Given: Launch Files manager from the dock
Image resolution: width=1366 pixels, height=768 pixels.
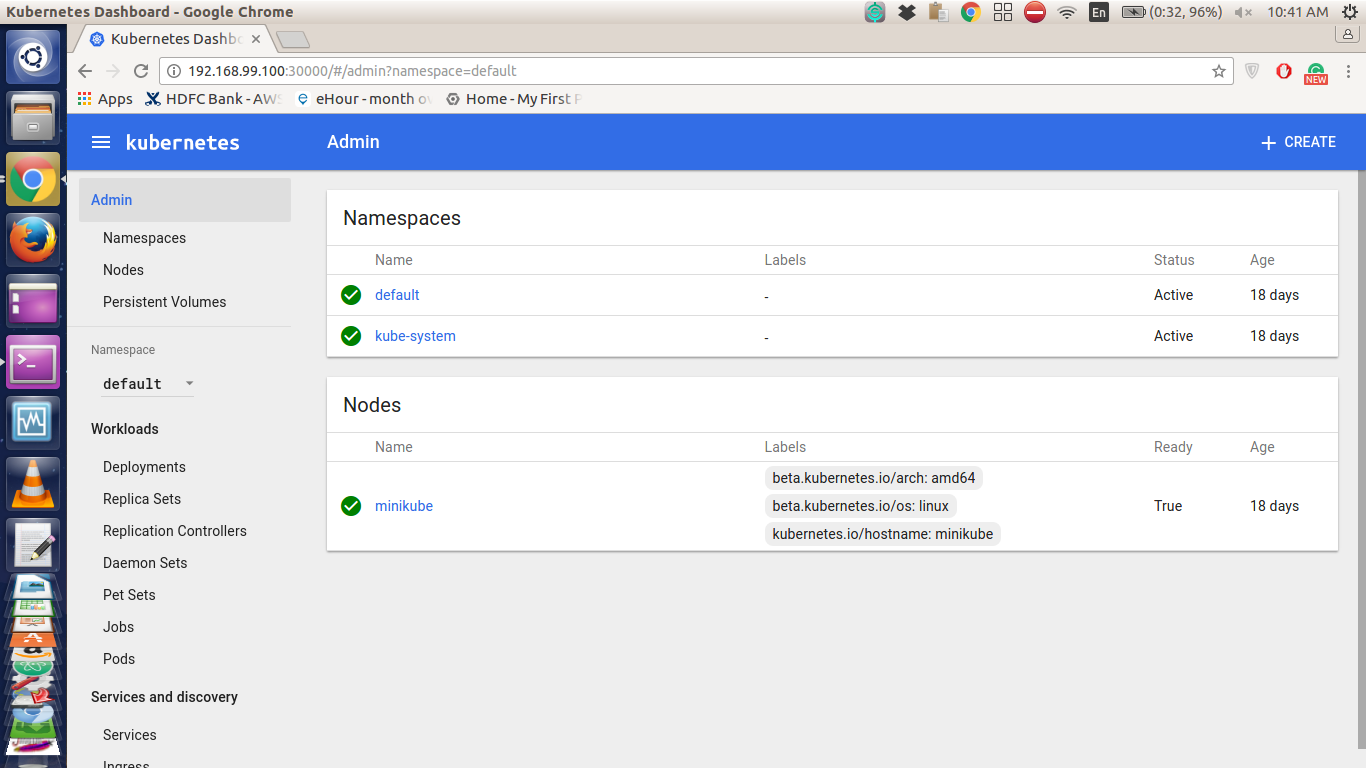Looking at the screenshot, I should click(33, 118).
